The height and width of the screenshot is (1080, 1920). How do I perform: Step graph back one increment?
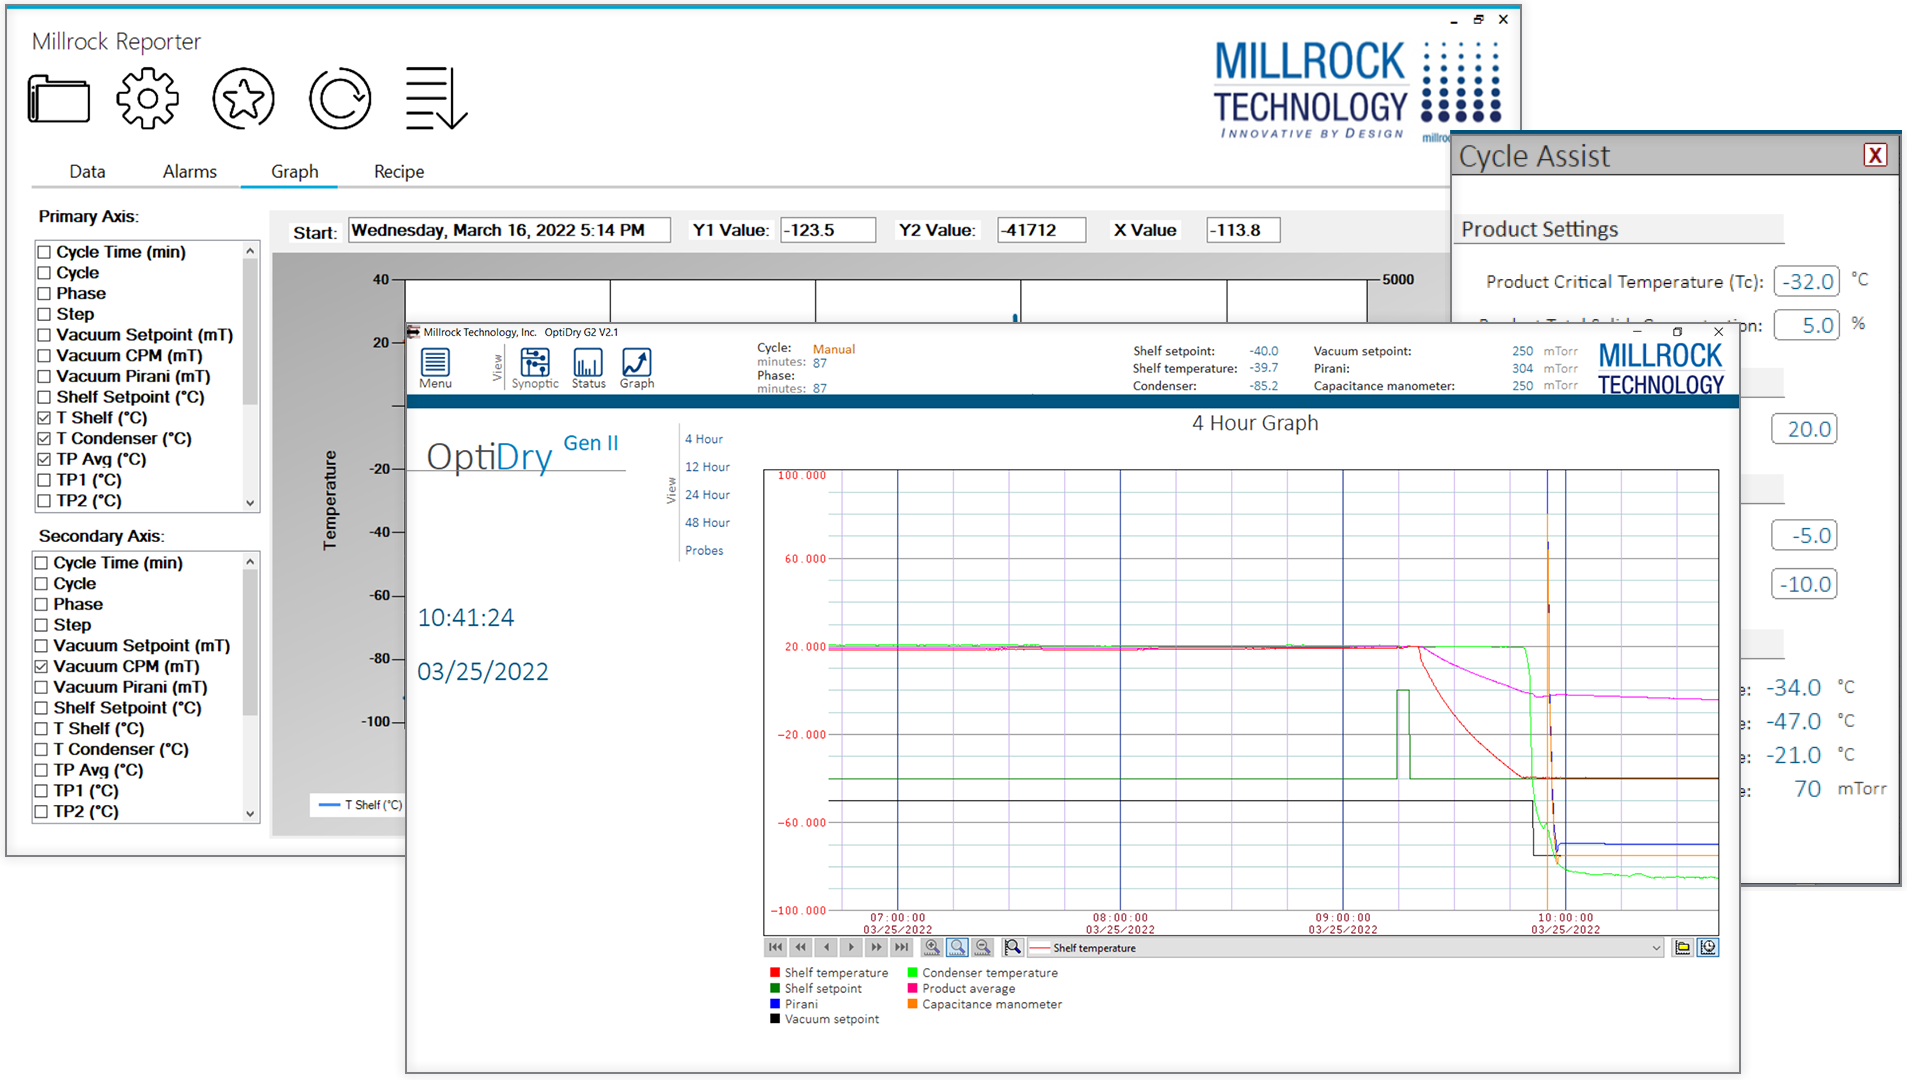click(826, 947)
